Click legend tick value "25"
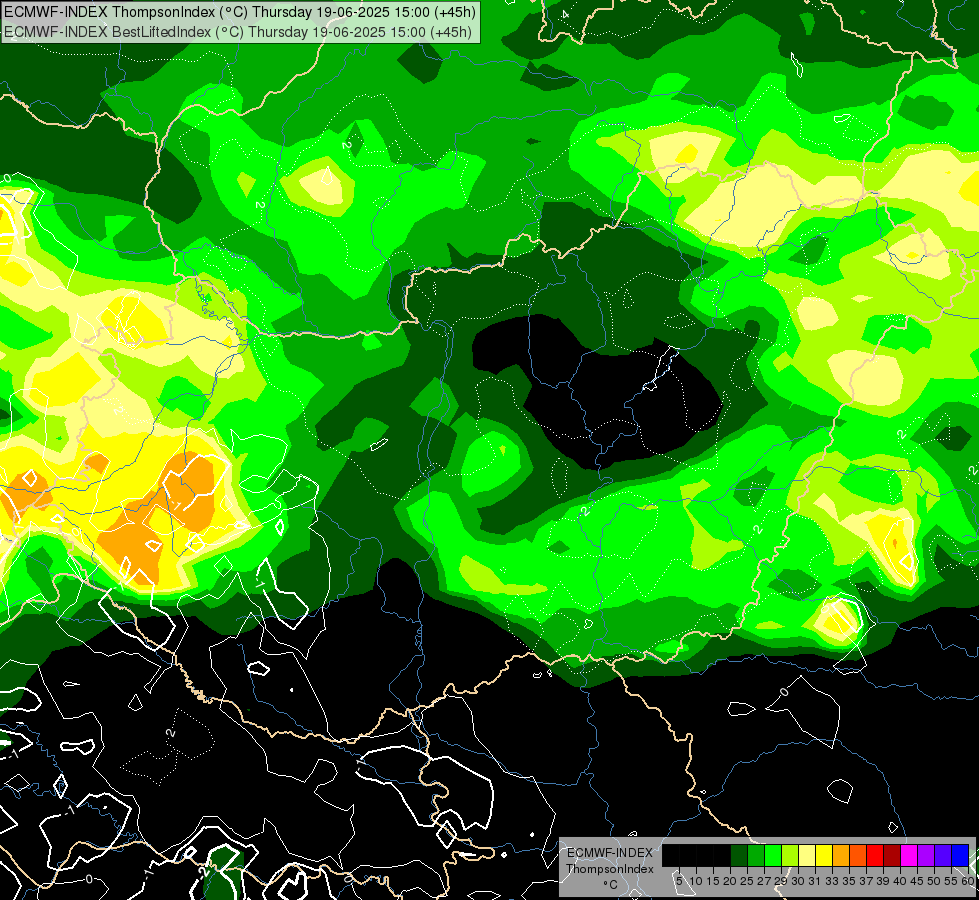The height and width of the screenshot is (900, 979). click(747, 881)
